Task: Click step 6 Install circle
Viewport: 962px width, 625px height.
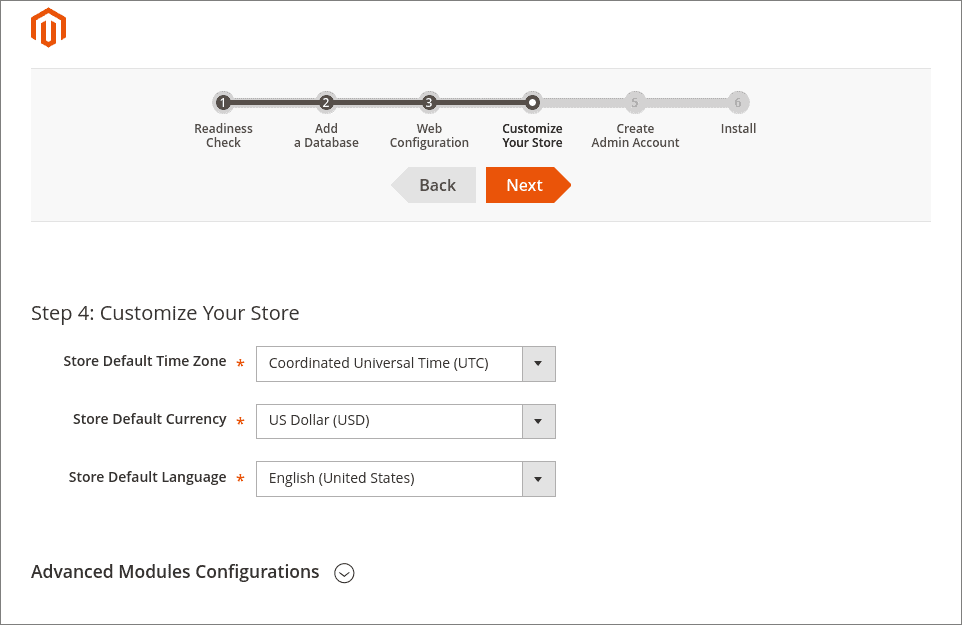Action: pyautogui.click(x=738, y=102)
